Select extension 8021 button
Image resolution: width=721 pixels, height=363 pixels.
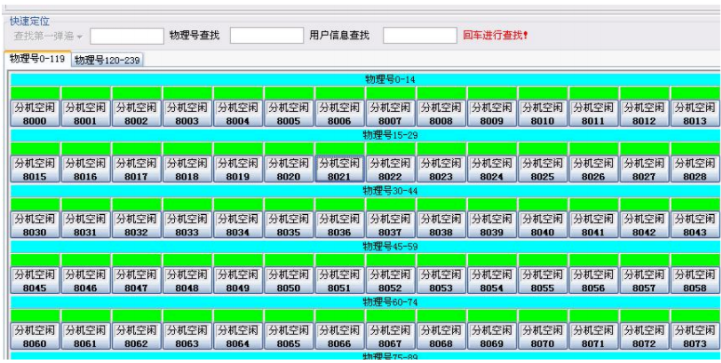coord(339,169)
